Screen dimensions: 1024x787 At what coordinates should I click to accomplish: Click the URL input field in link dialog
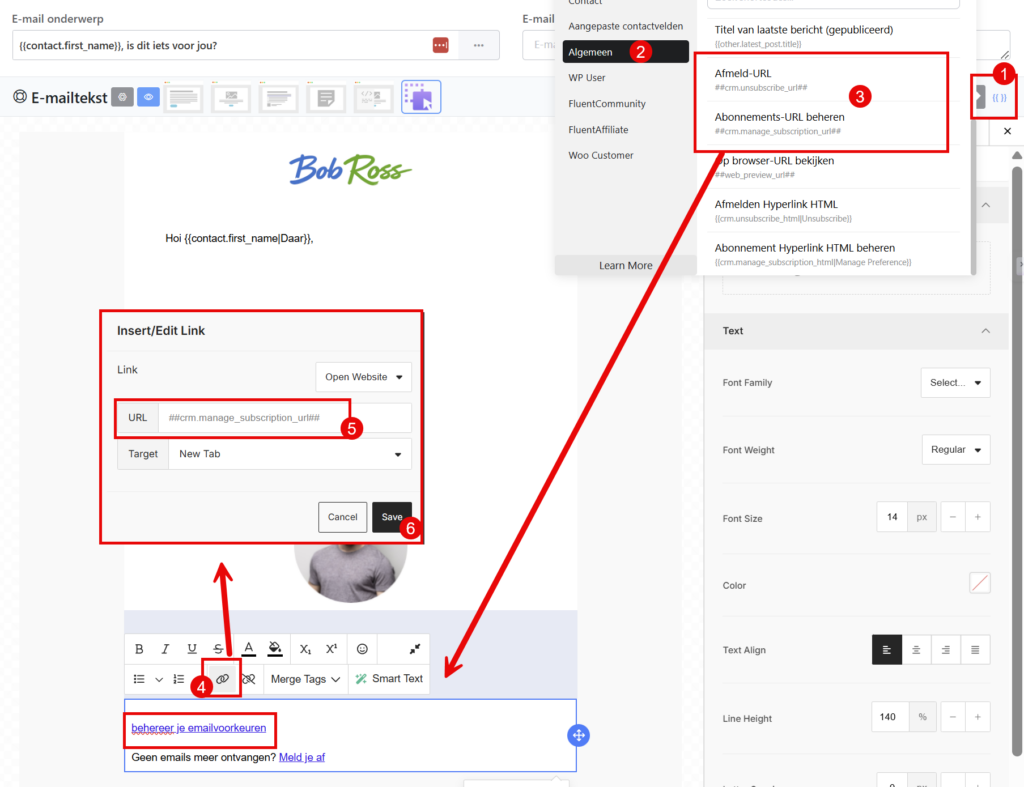[282, 418]
